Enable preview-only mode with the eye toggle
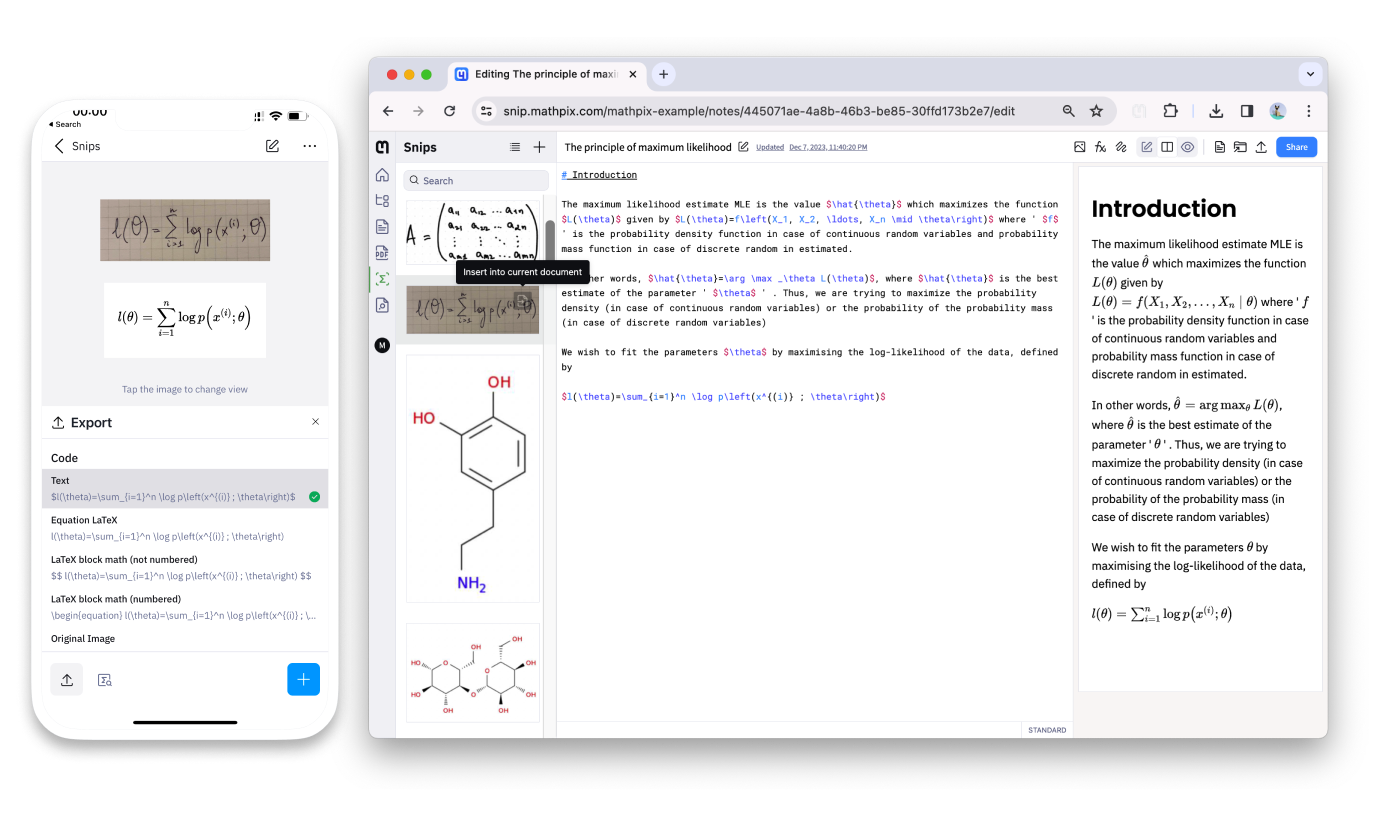The image size is (1376, 826). coord(1188,146)
